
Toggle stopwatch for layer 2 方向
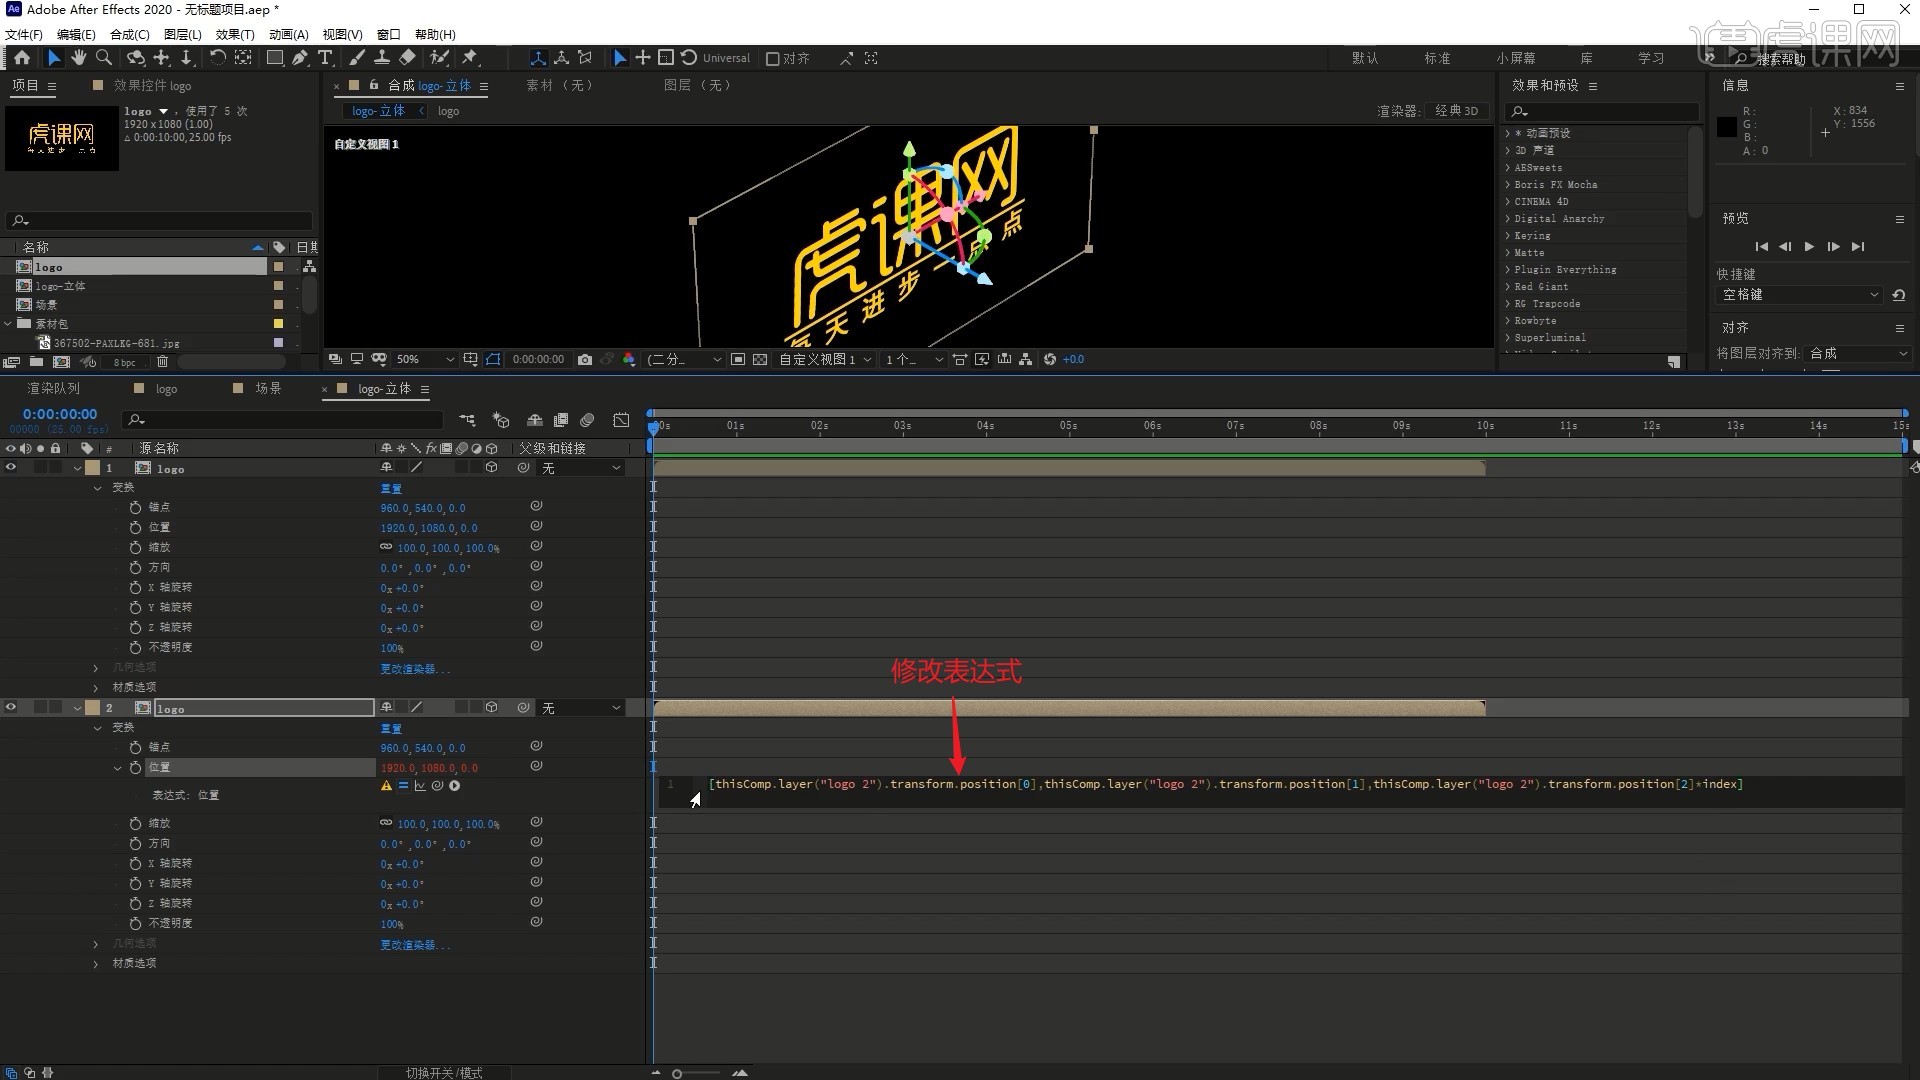pos(135,844)
